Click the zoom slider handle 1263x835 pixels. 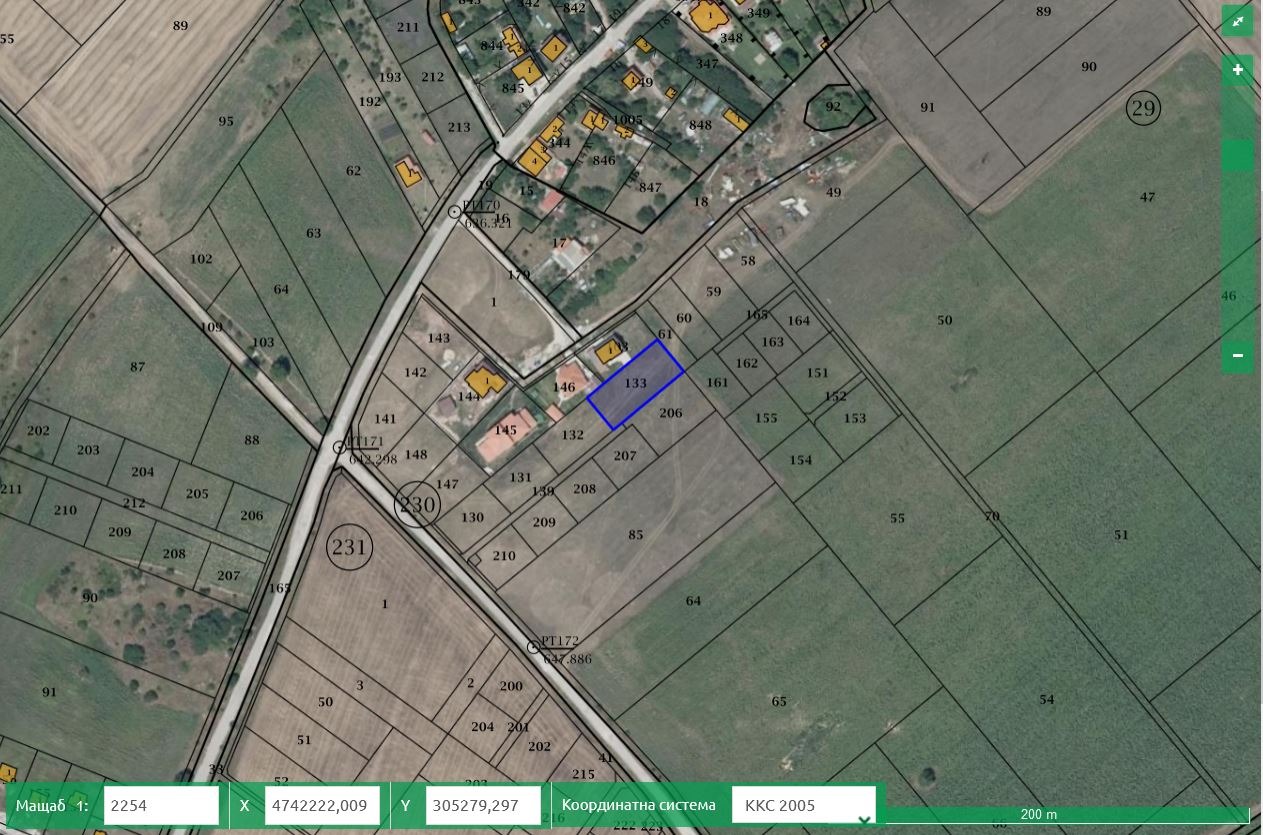coord(1237,155)
